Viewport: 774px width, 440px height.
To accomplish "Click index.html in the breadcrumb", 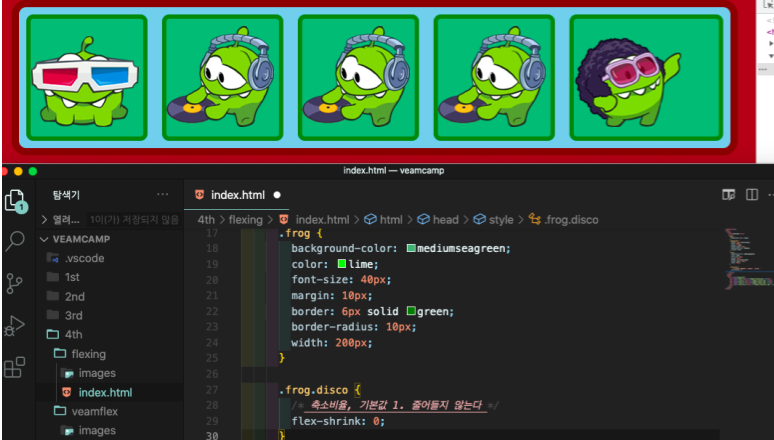I will [322, 220].
